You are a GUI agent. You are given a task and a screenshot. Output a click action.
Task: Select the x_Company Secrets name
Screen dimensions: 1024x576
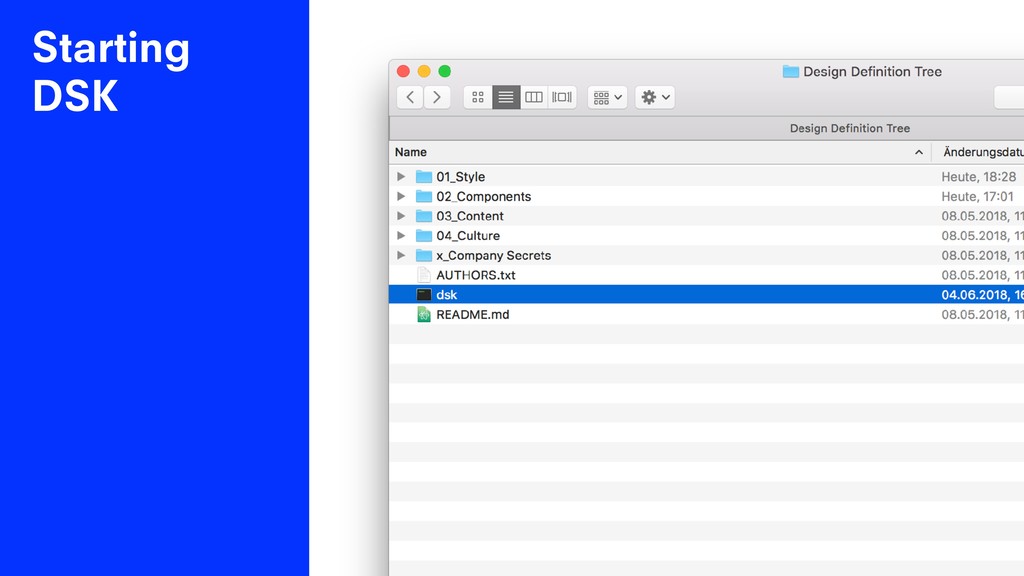pyautogui.click(x=493, y=255)
